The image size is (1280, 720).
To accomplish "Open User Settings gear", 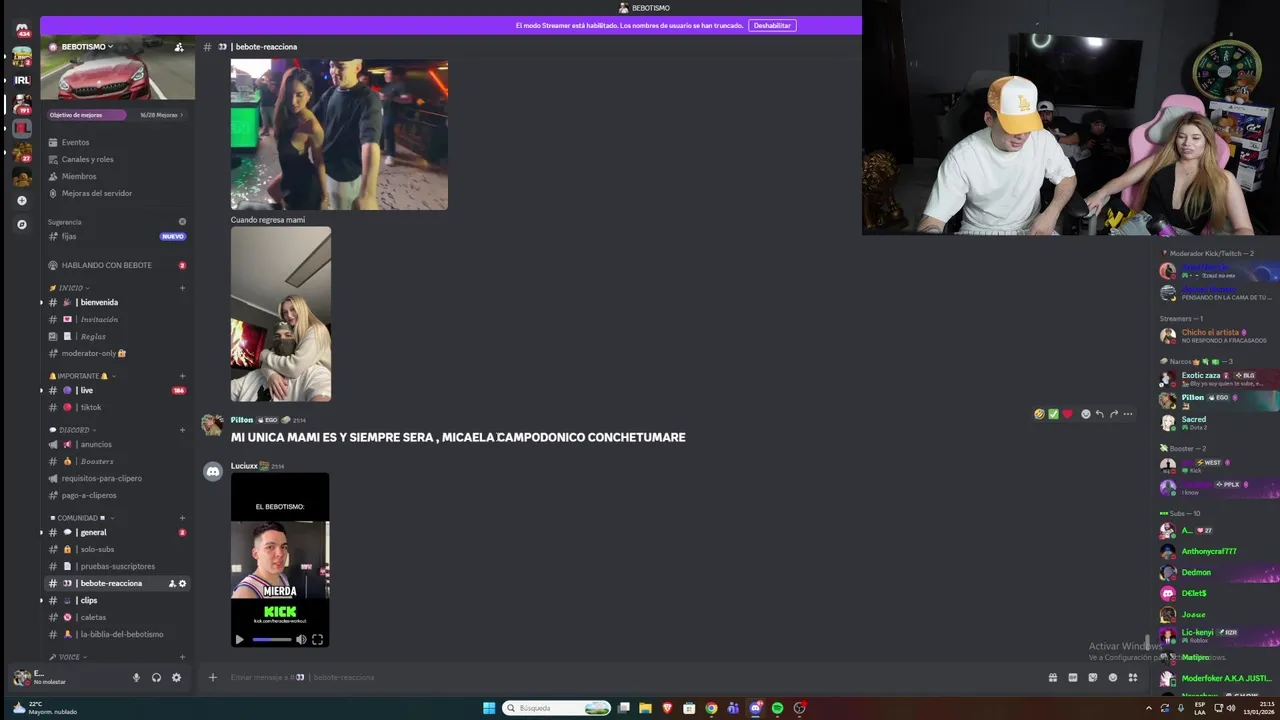I will (x=176, y=677).
